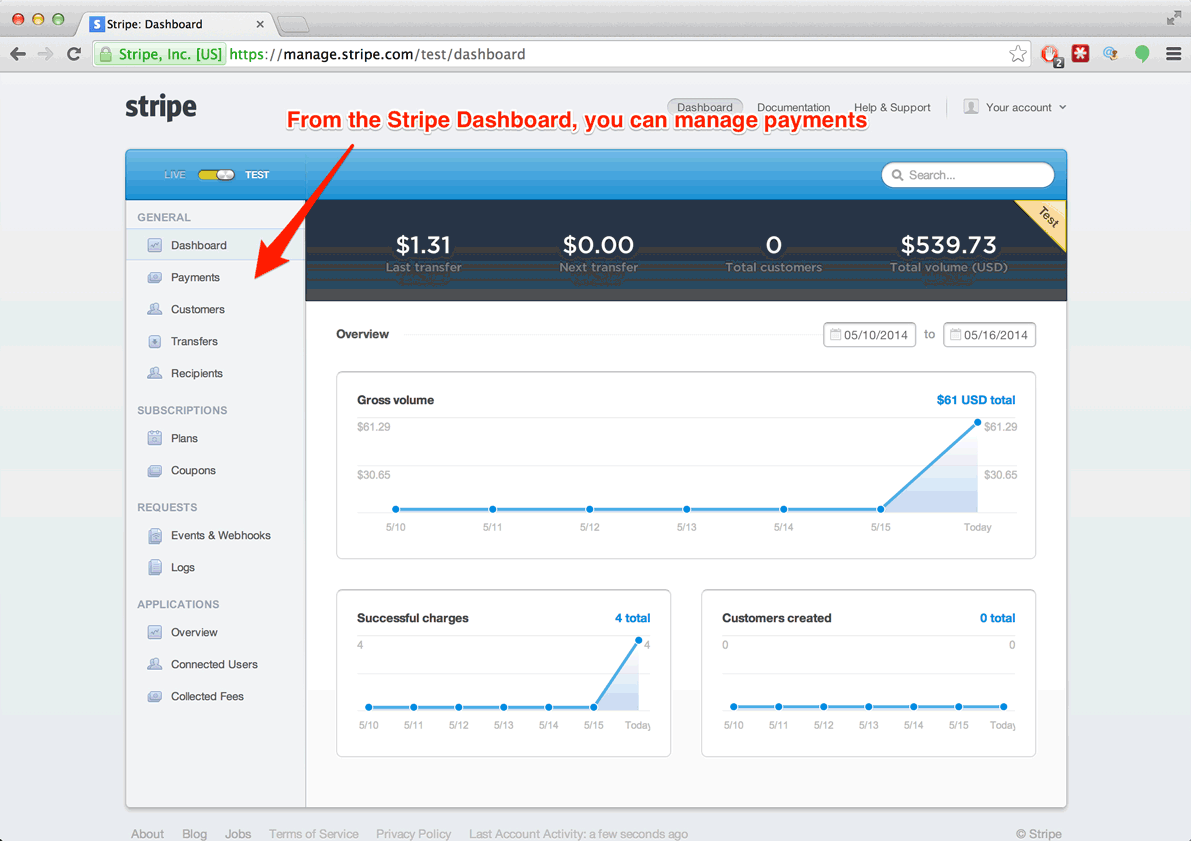The image size is (1191, 841).
Task: Click the Customers sidebar people icon
Action: [x=155, y=309]
